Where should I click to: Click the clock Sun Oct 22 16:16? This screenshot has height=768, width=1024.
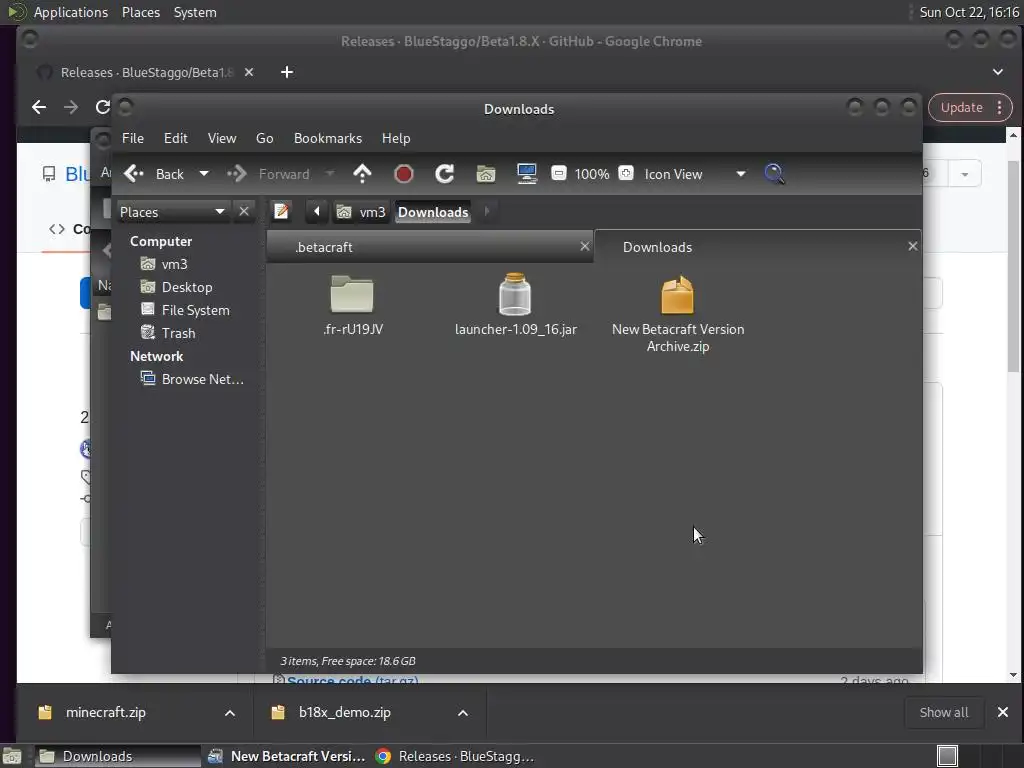click(x=969, y=12)
